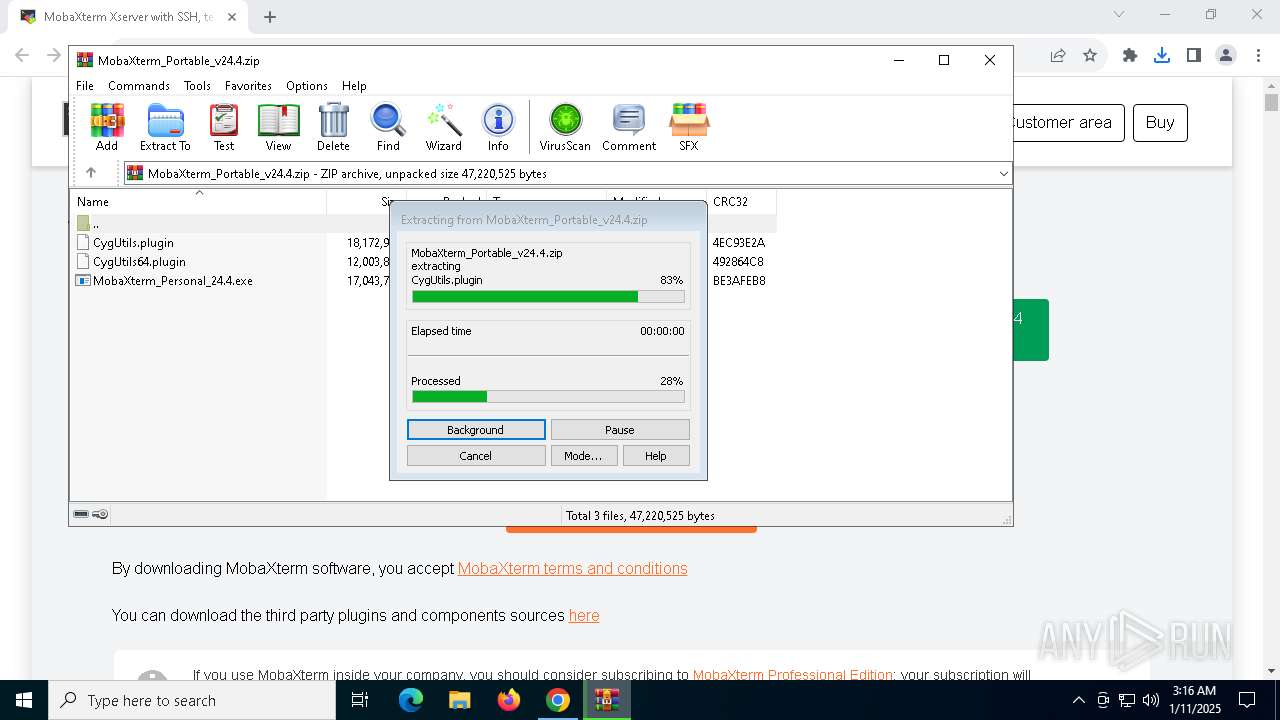Open Chrome profile avatar
This screenshot has height=720, width=1280.
[x=1225, y=56]
